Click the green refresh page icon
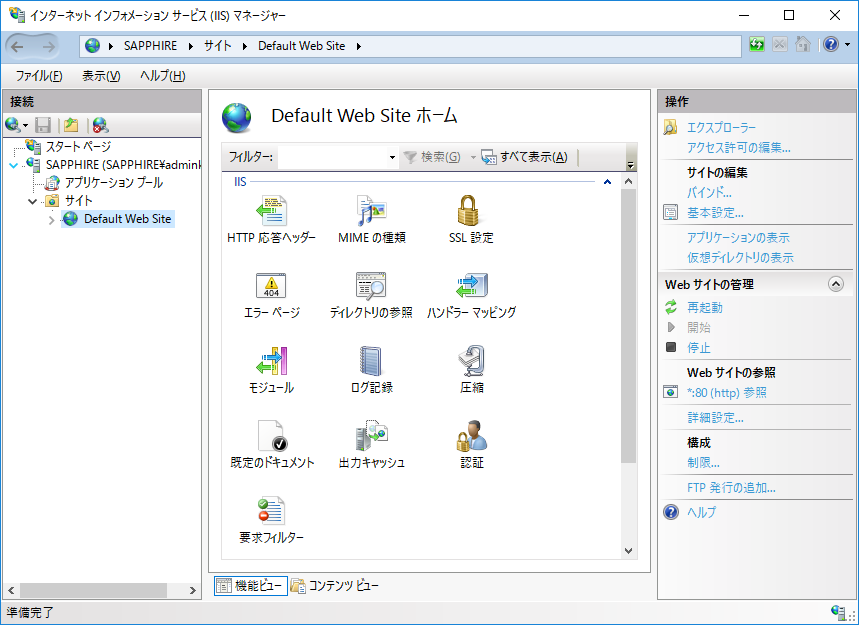Viewport: 859px width, 625px height. [x=757, y=45]
